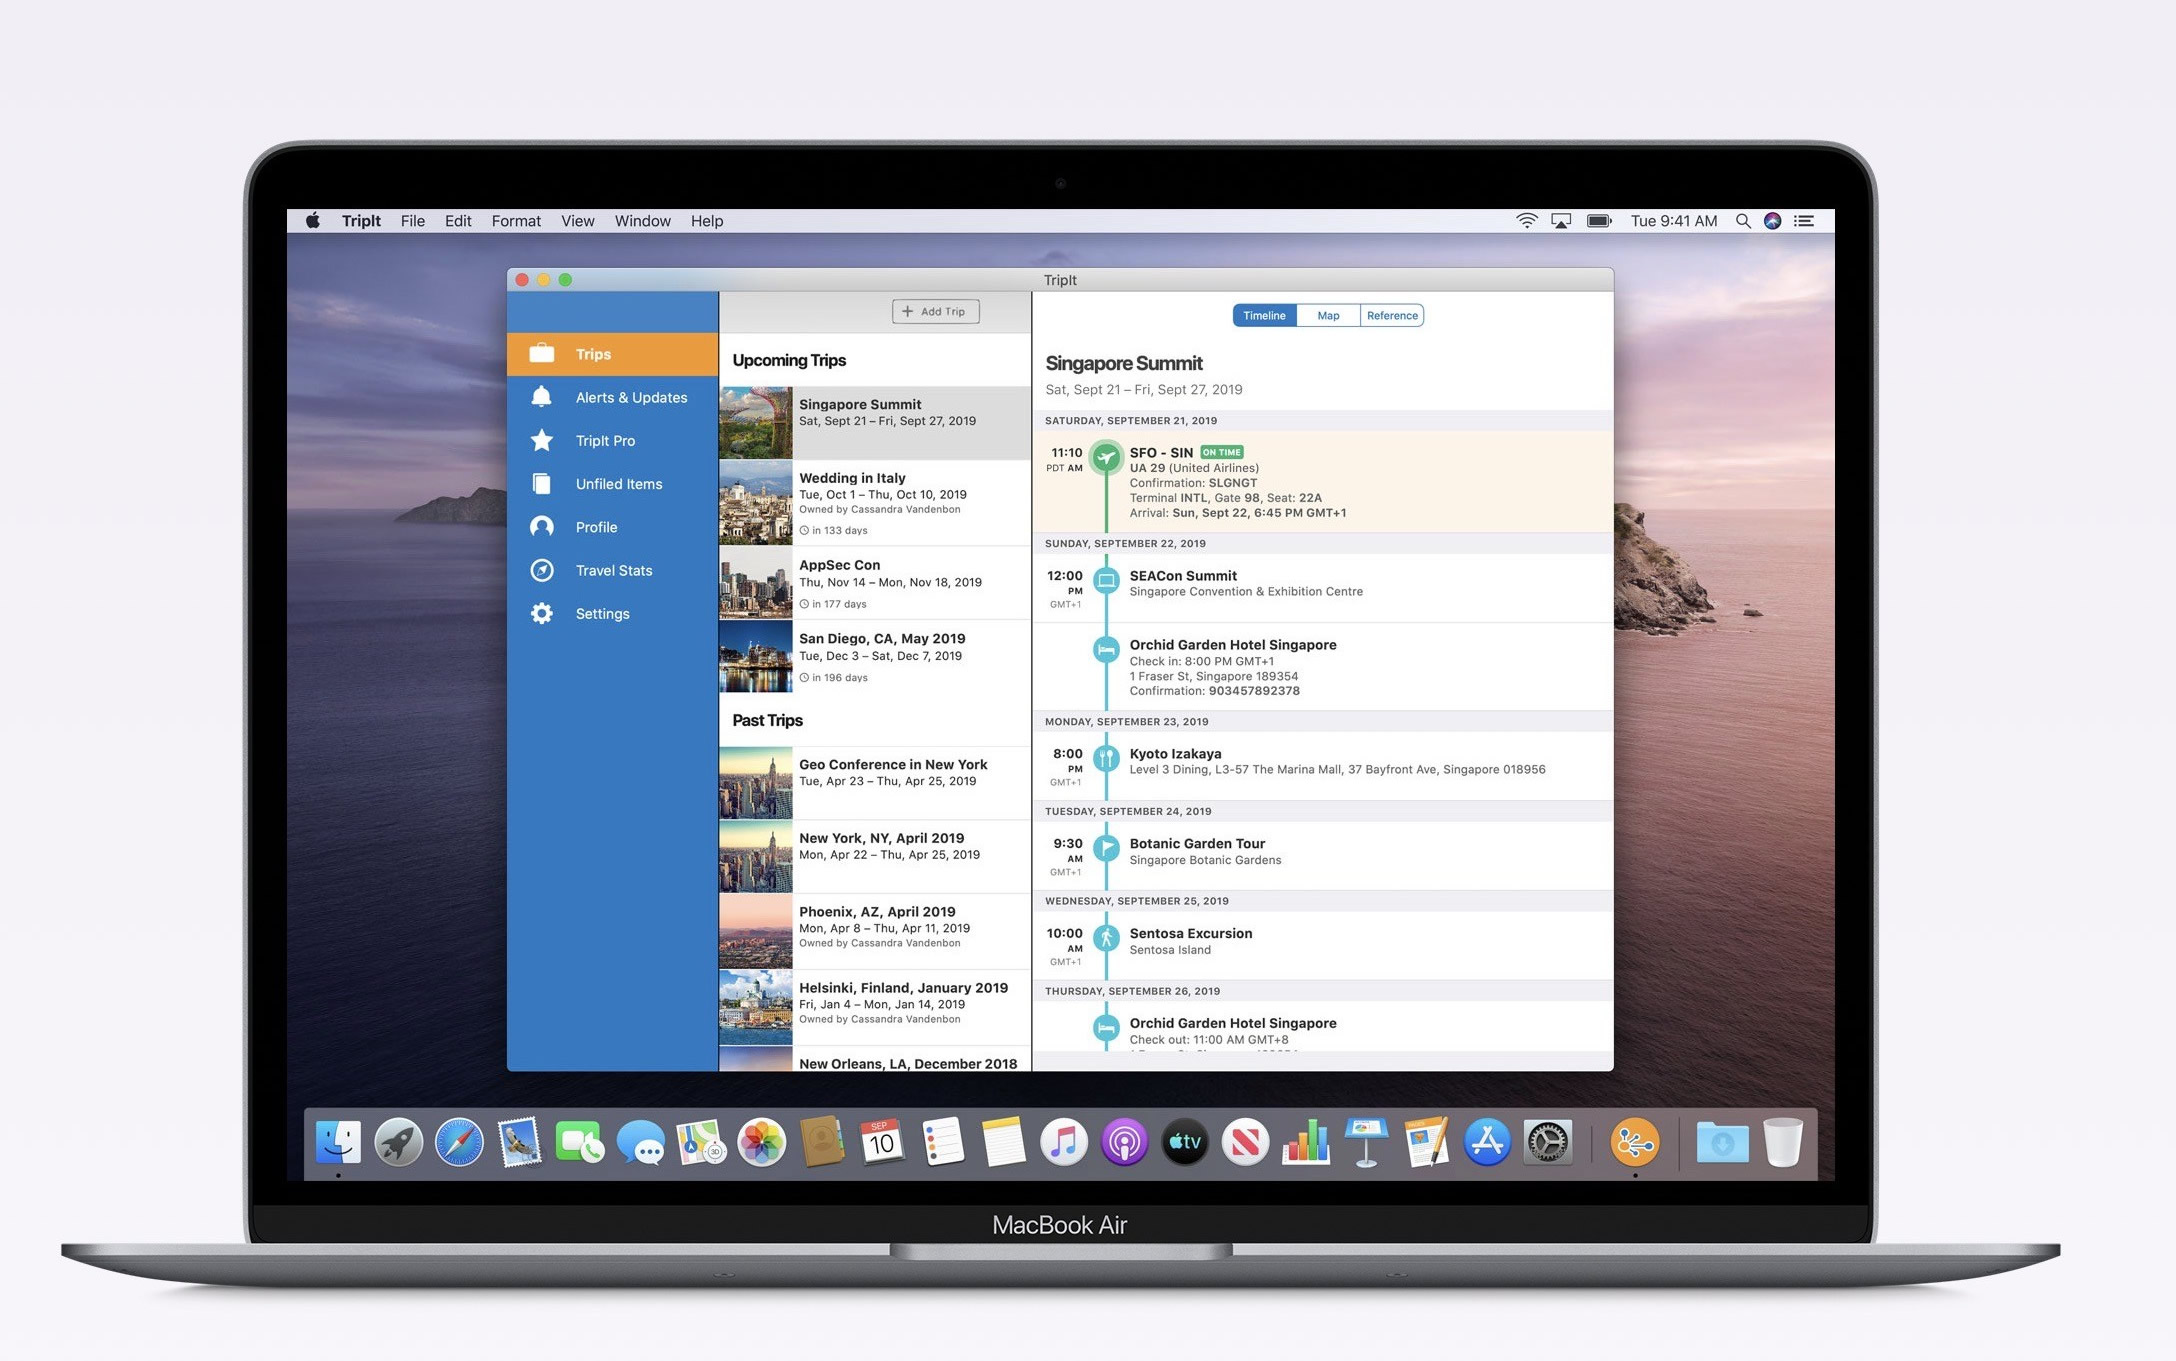The width and height of the screenshot is (2176, 1361).
Task: Click the Tue 9:41 AM clock
Action: coord(1673,221)
